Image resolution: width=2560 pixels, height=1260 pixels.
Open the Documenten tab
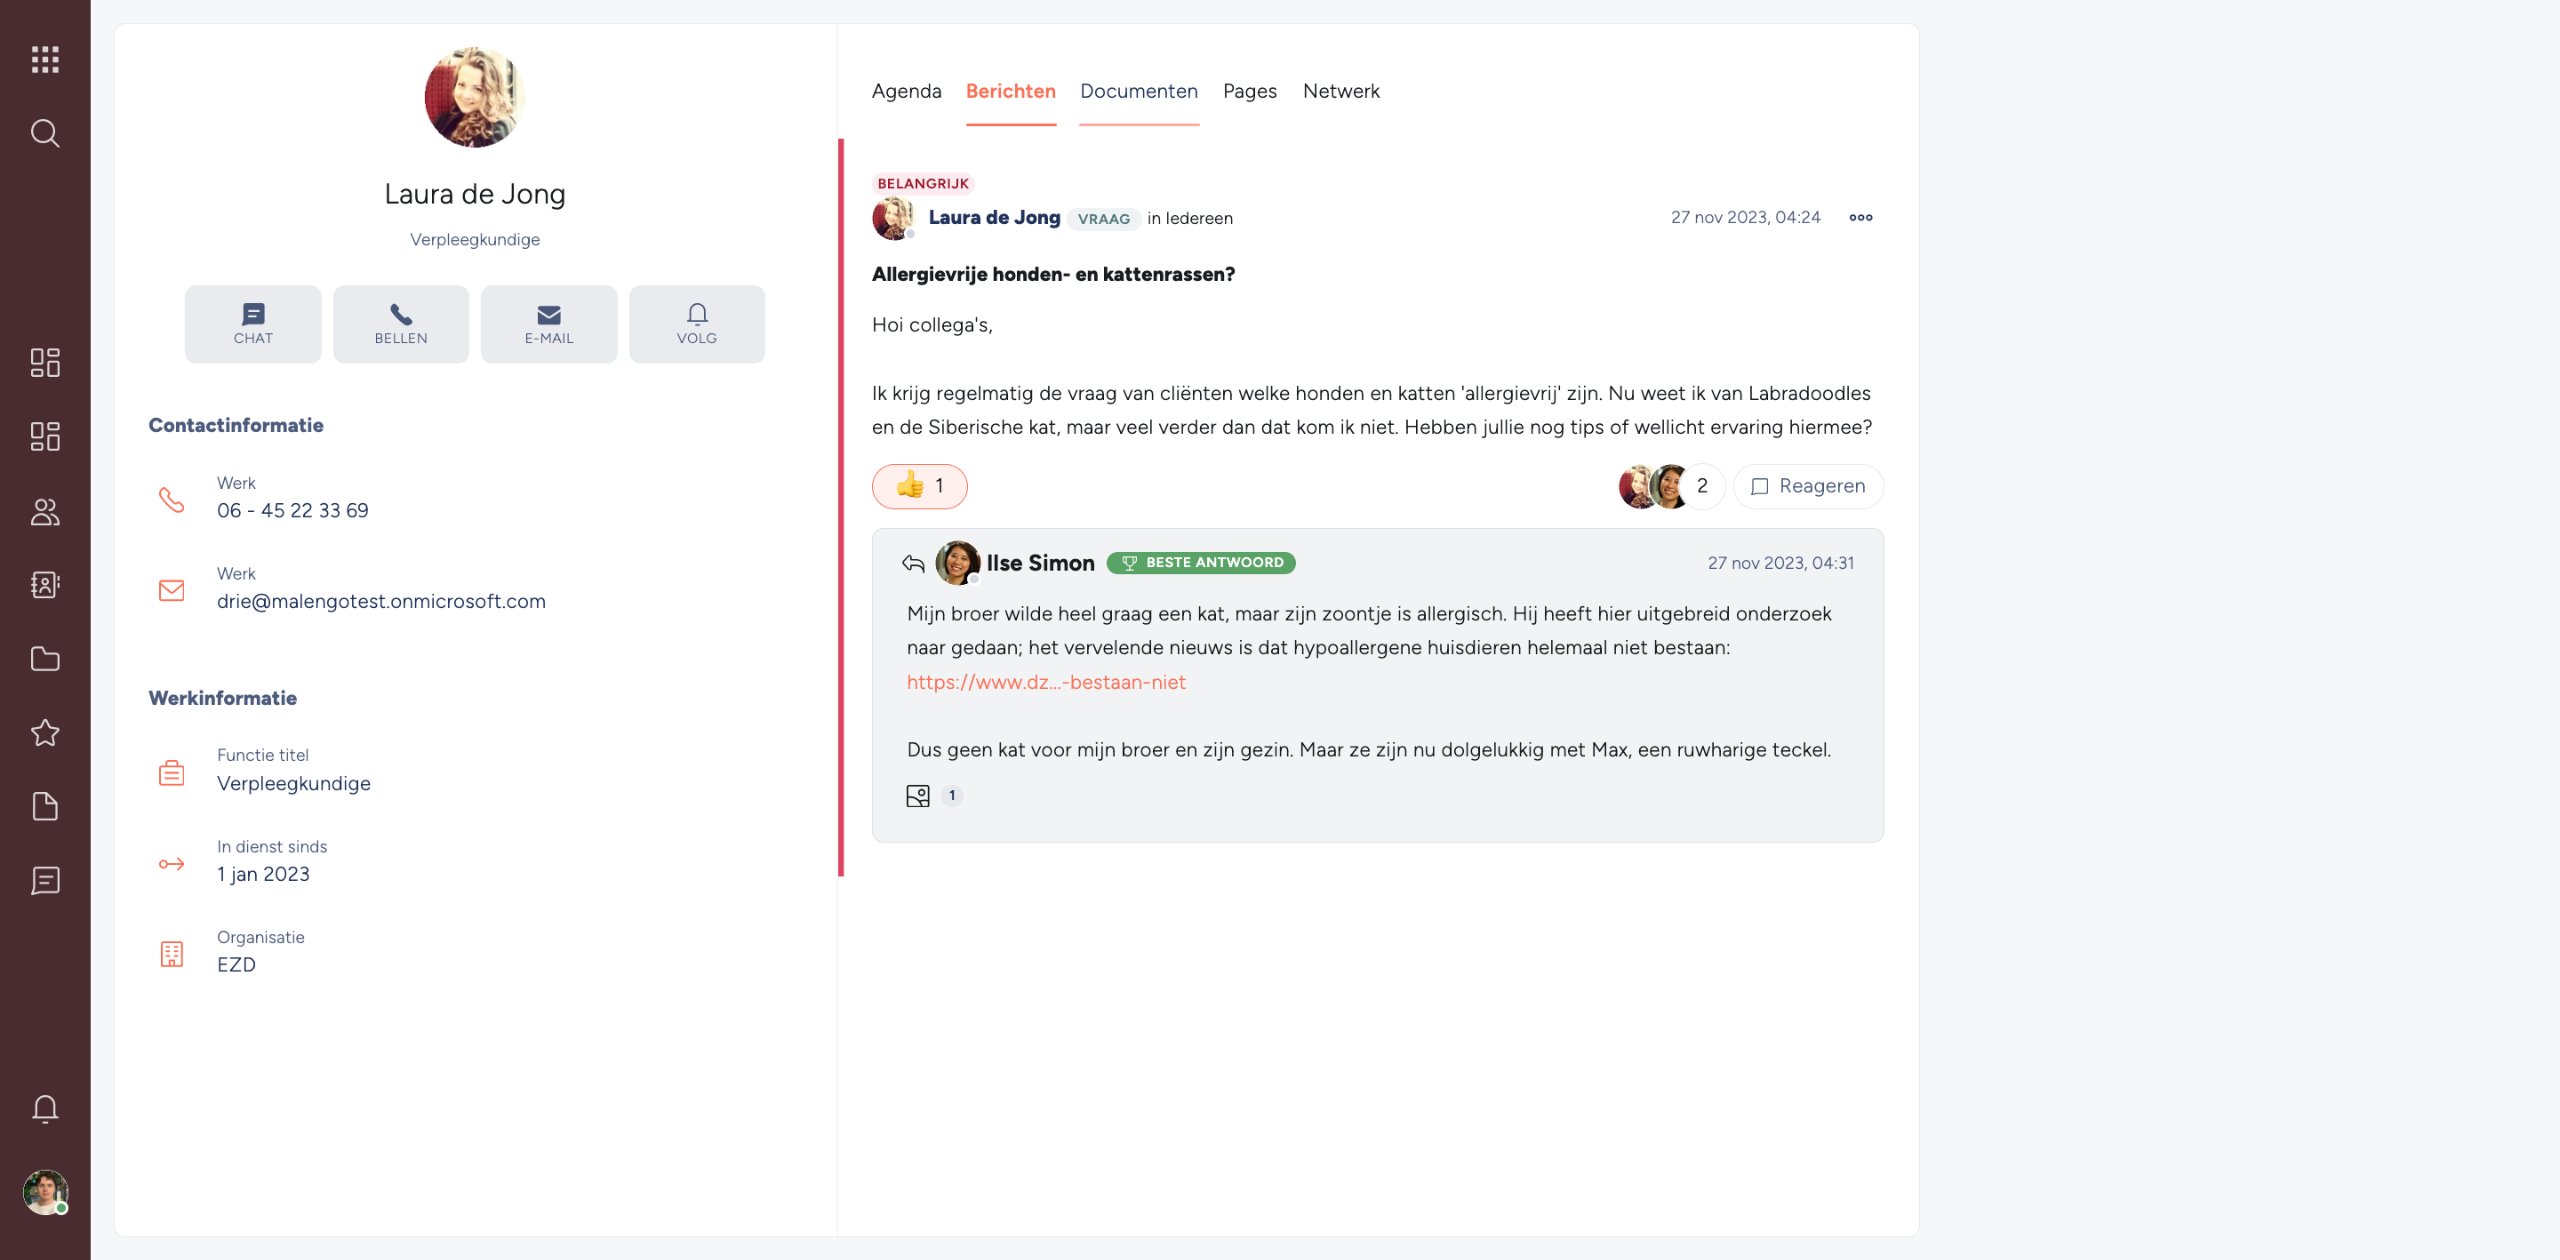click(x=1139, y=91)
